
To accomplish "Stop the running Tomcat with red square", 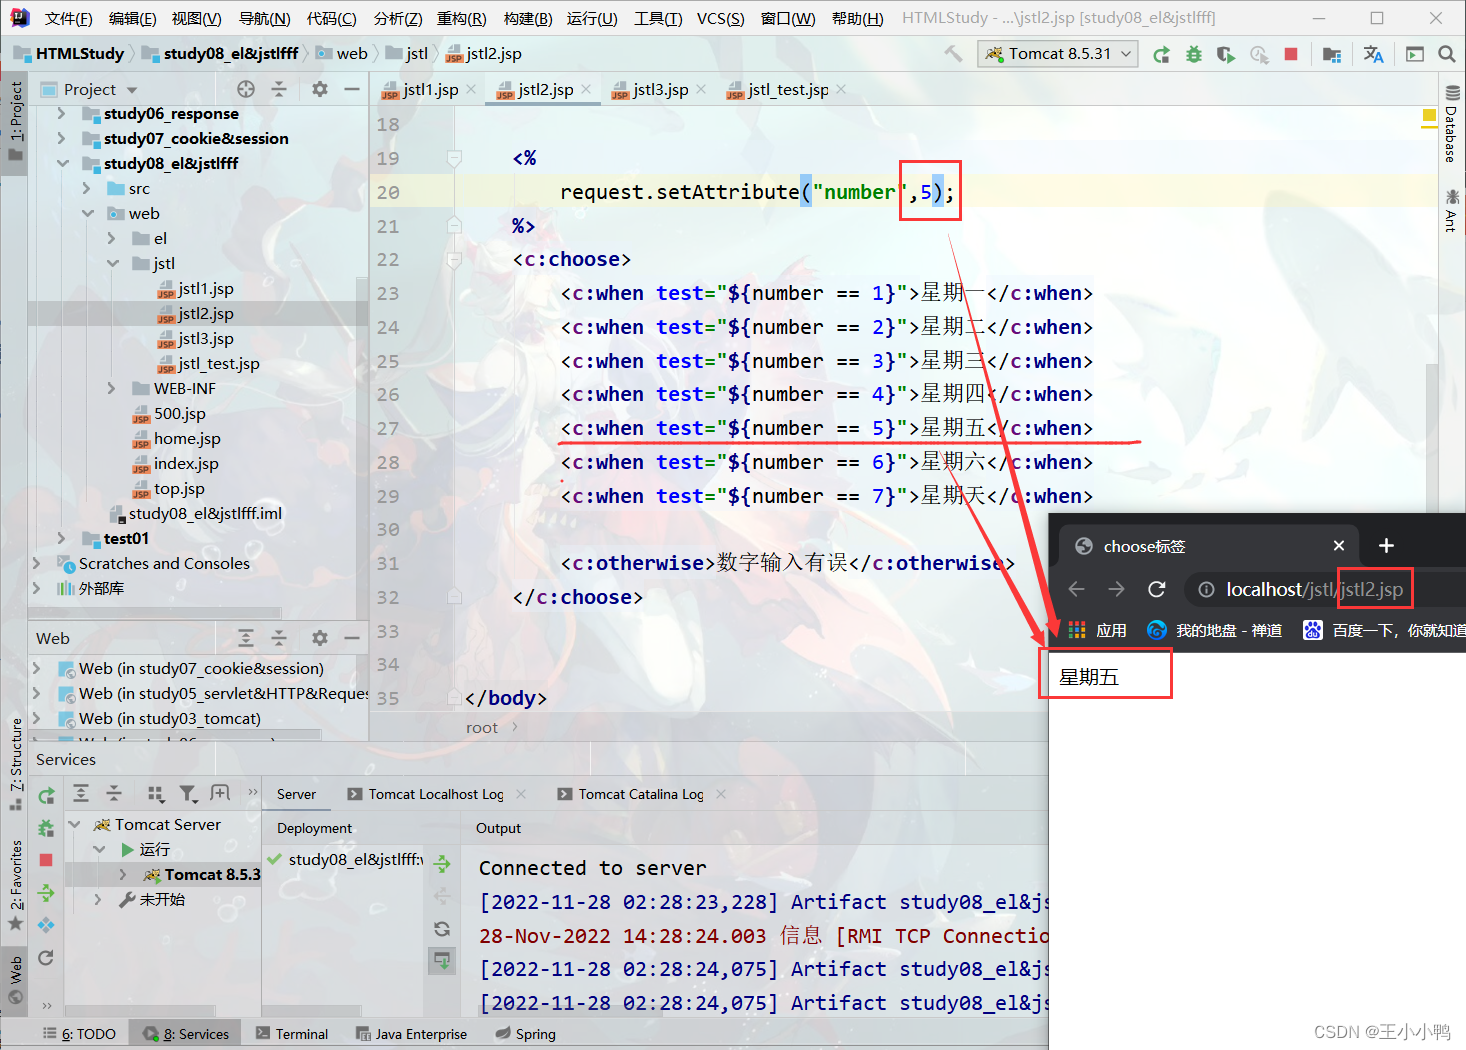I will (x=1291, y=54).
